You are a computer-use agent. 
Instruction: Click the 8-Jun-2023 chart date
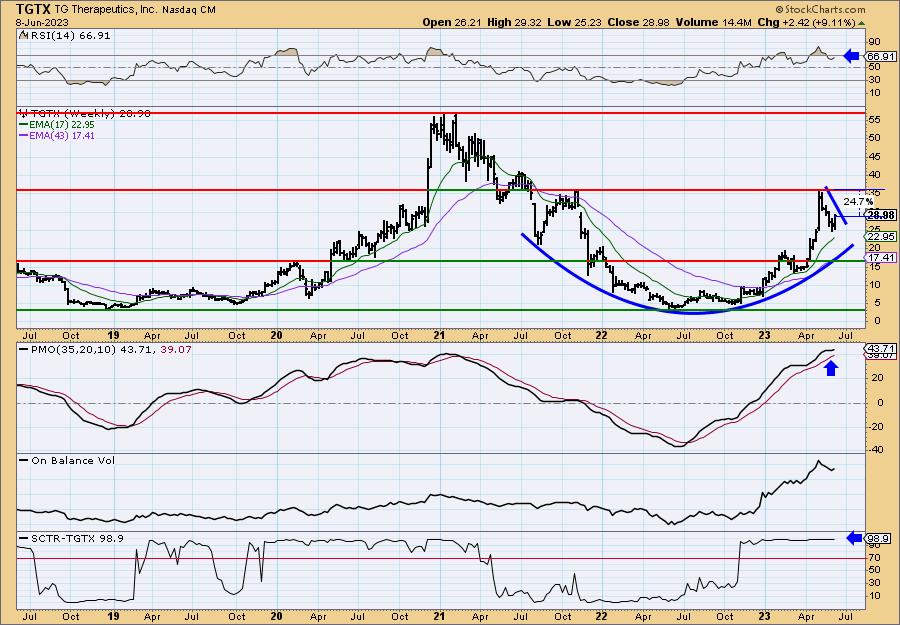[42, 22]
